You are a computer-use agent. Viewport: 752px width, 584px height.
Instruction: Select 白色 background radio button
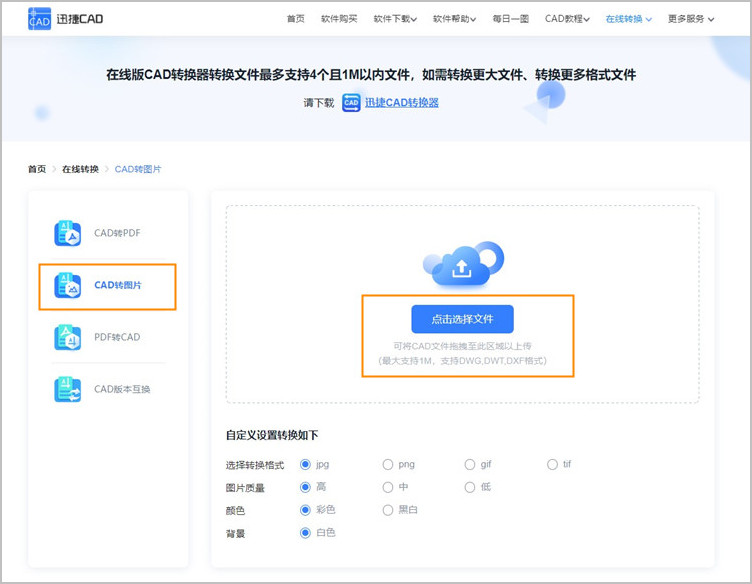click(306, 533)
